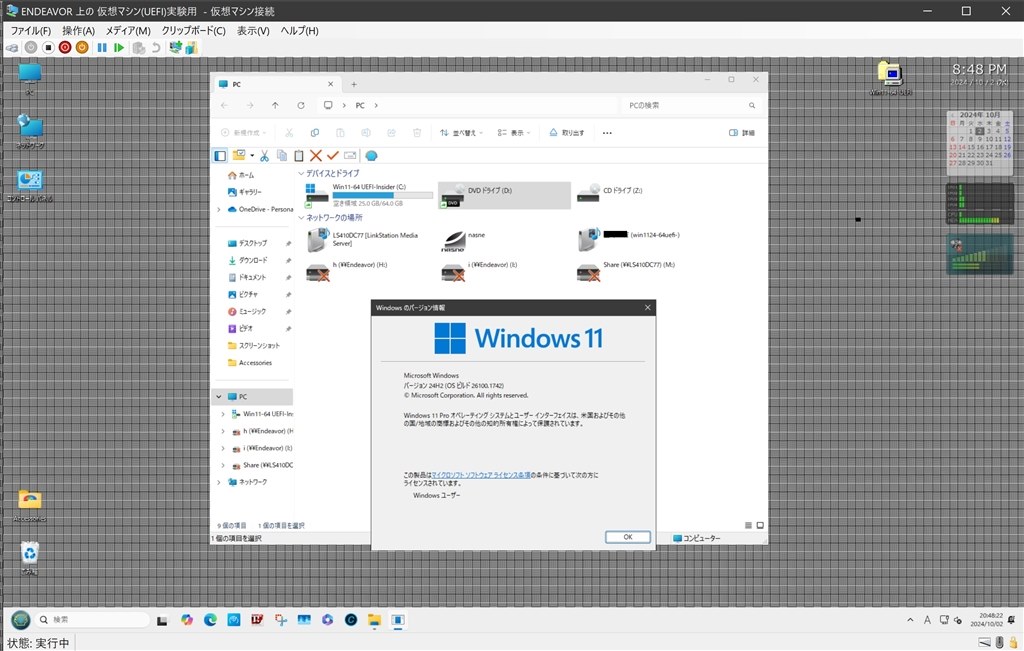Click the Revert arrow icon in VM toolbar
Viewport: 1024px width, 651px height.
155,48
